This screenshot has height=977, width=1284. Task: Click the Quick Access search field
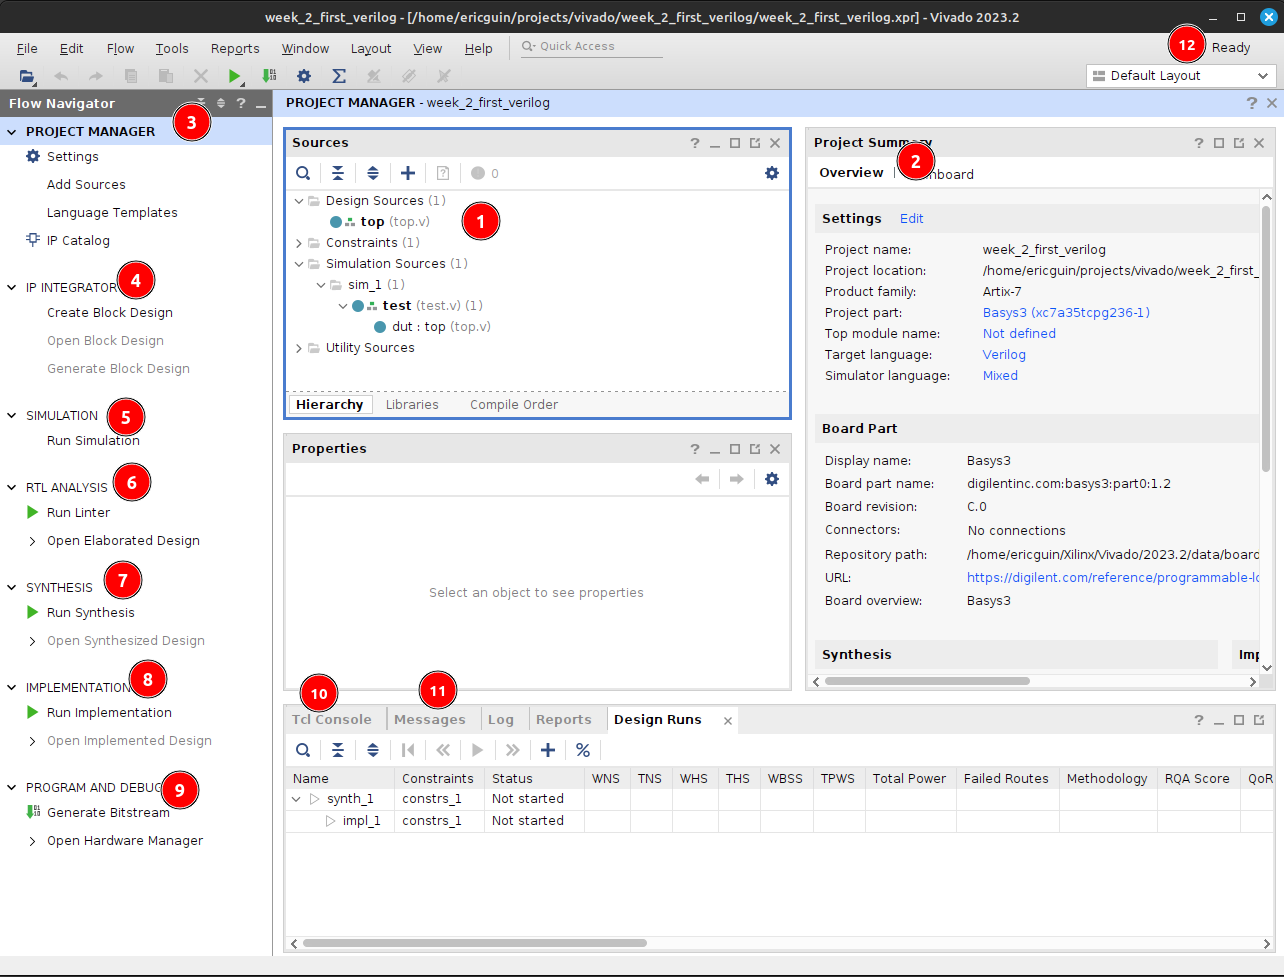coord(590,46)
